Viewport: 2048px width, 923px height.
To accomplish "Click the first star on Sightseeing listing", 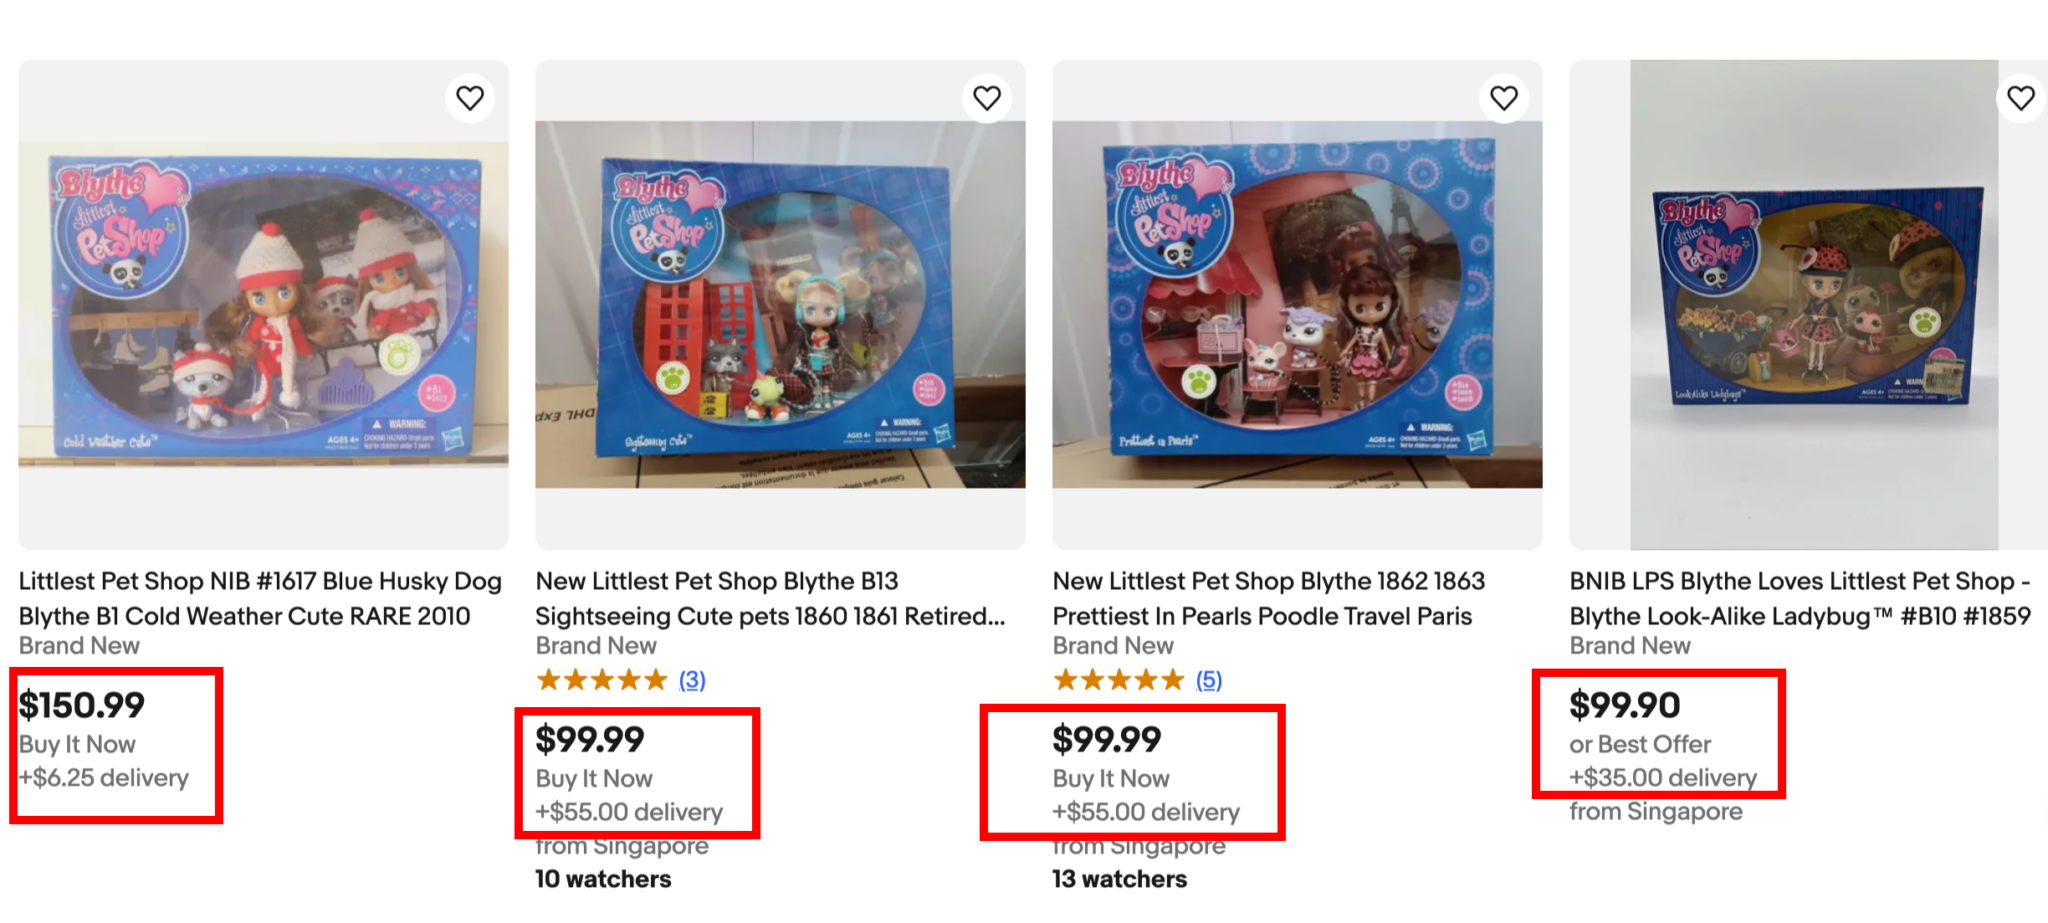I will [548, 680].
